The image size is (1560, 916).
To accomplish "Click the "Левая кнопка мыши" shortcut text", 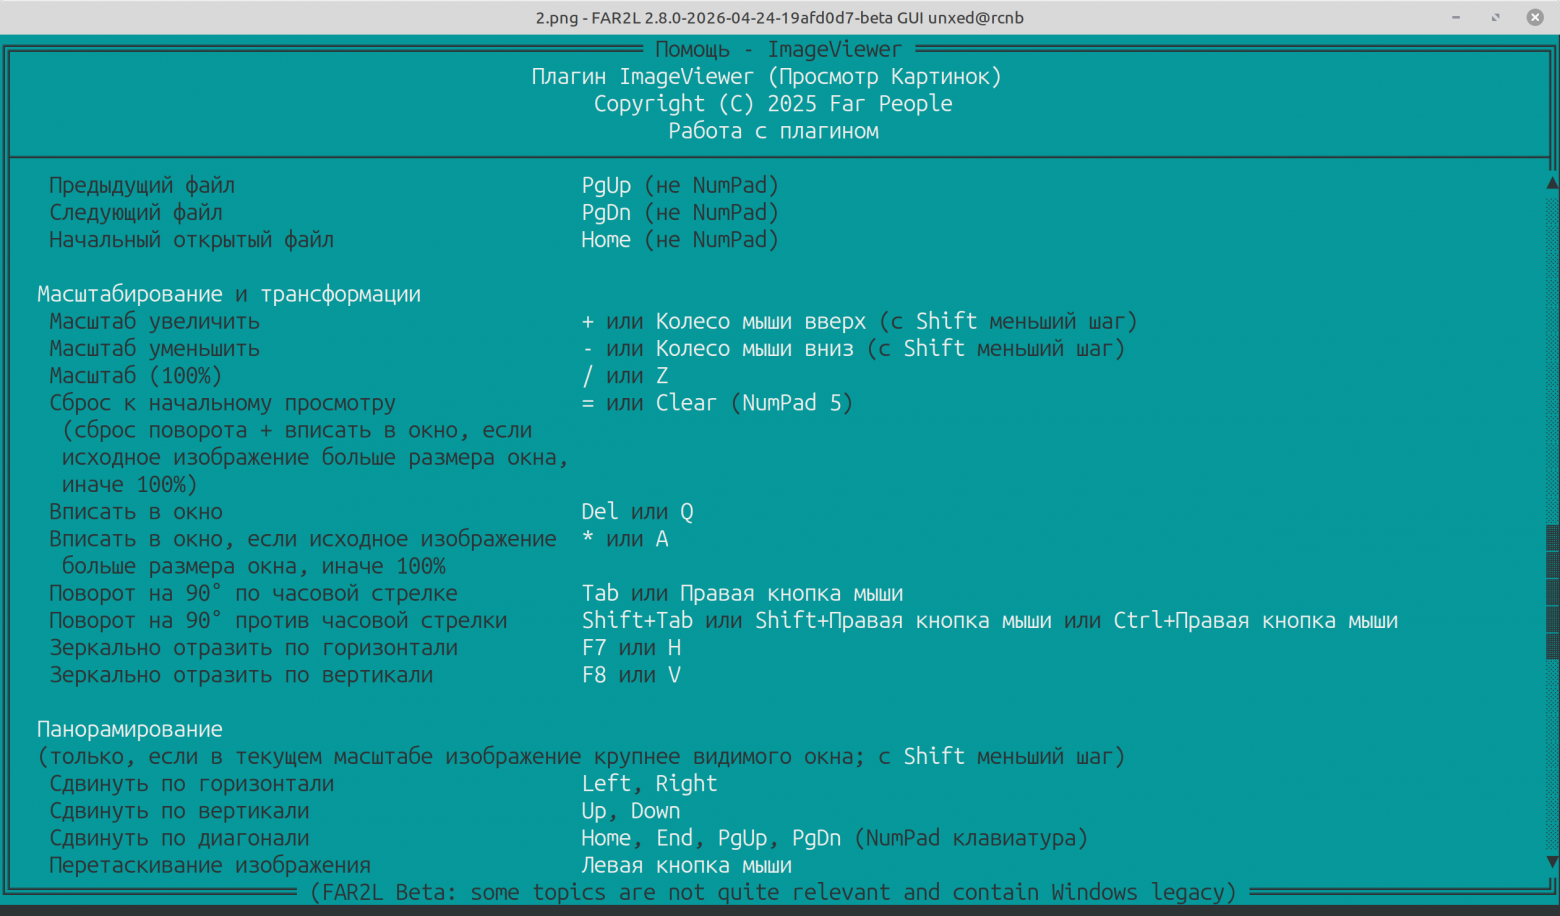I will click(687, 865).
